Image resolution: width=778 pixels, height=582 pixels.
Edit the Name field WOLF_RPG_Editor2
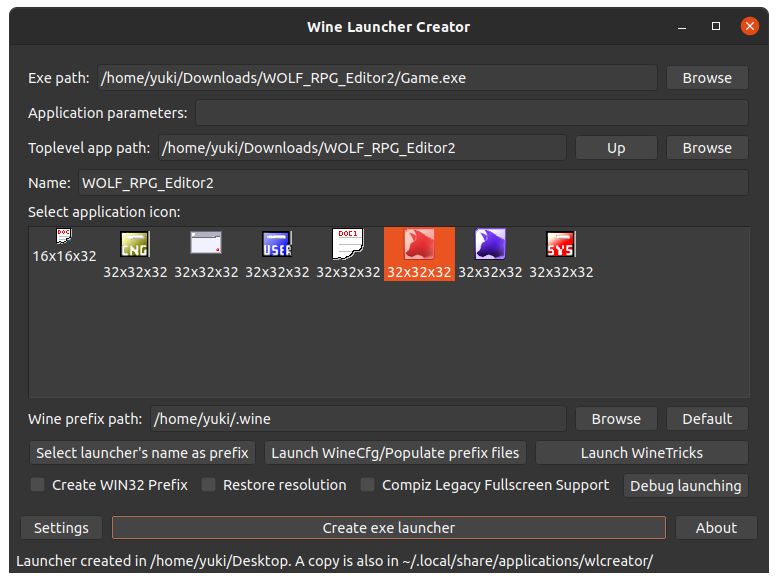[x=413, y=183]
